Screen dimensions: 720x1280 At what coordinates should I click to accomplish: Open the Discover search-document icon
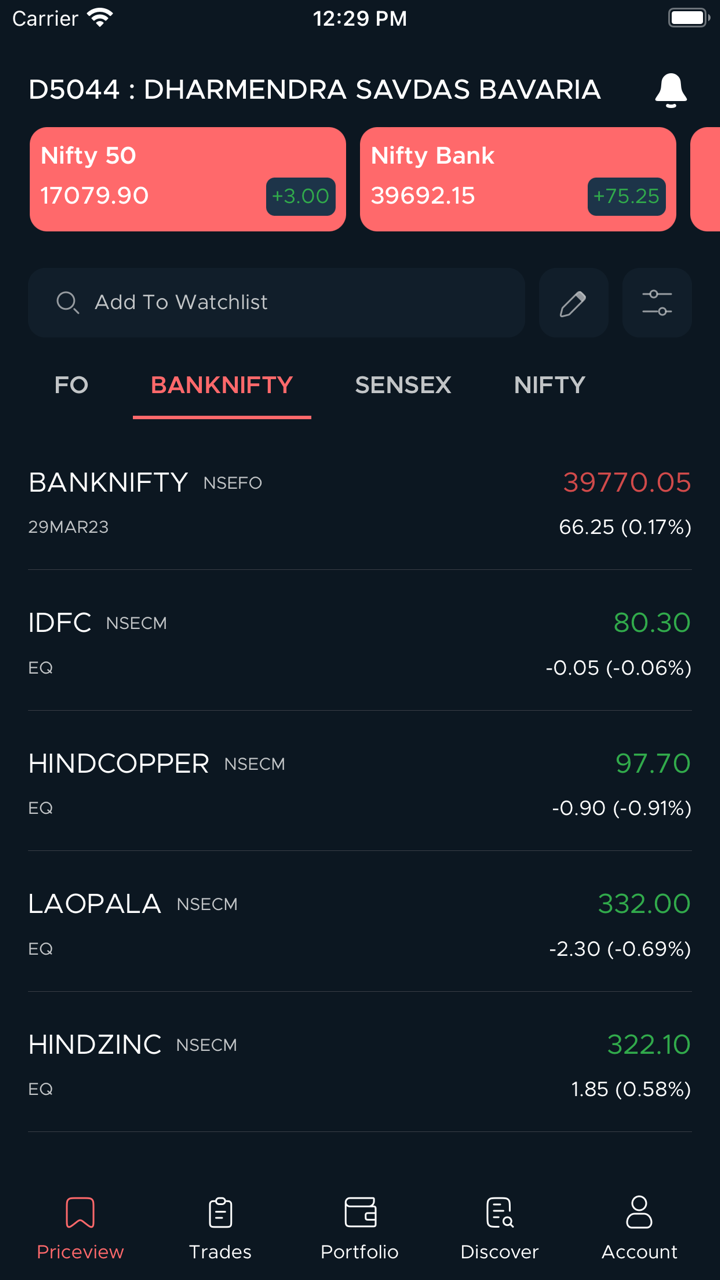pyautogui.click(x=499, y=1213)
